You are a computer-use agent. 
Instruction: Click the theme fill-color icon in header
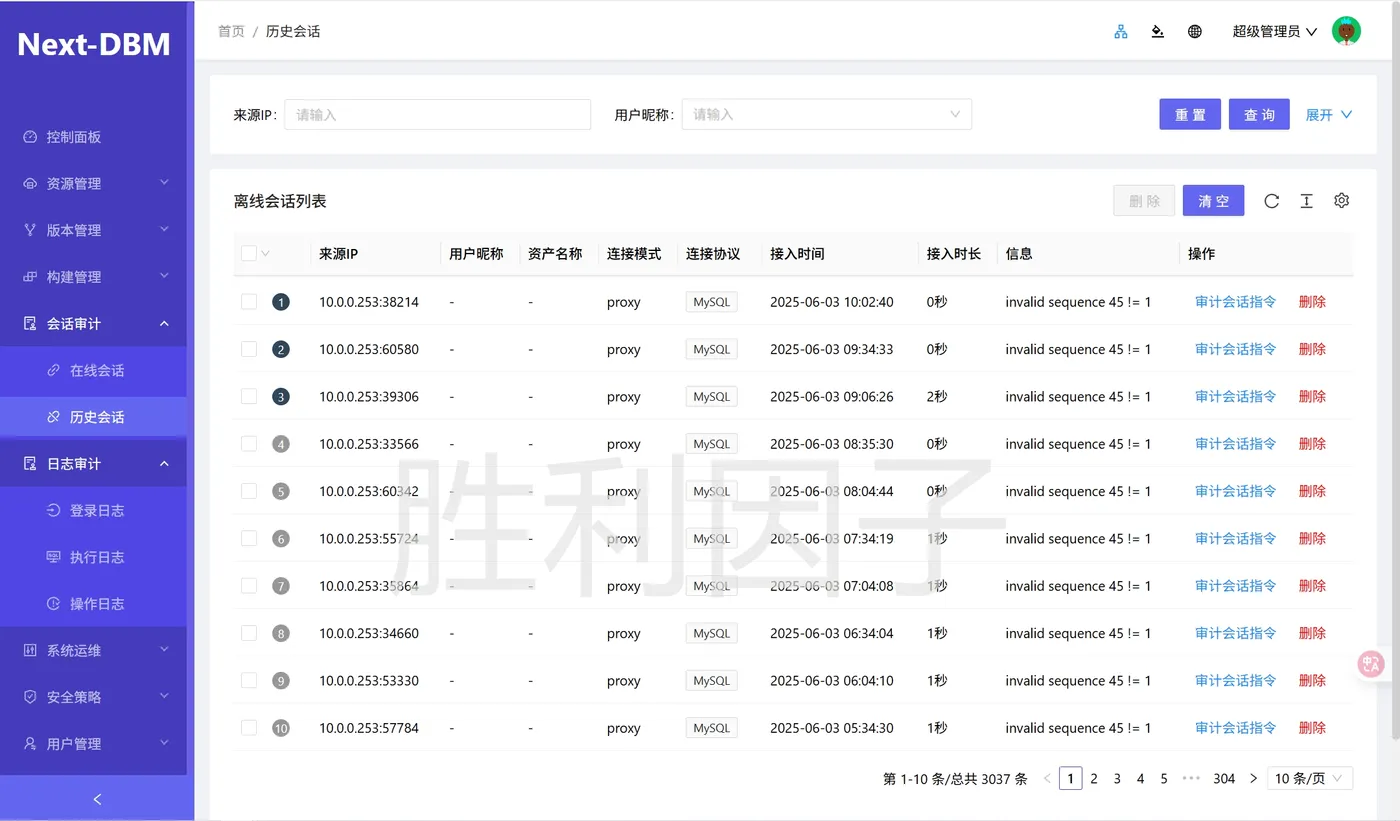tap(1158, 32)
